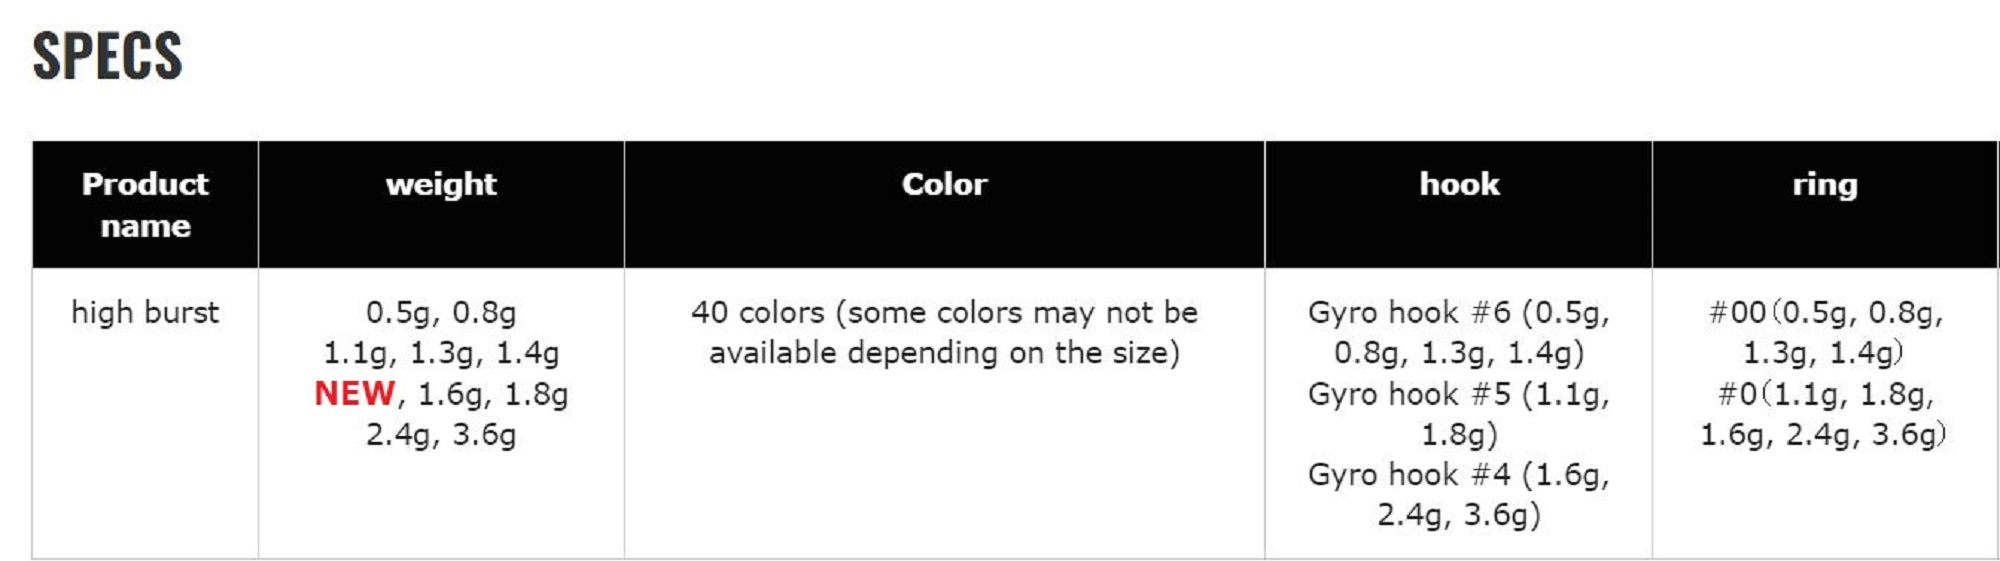Select the high burst product name cell
Screen dimensions: 2000x561
[145, 312]
